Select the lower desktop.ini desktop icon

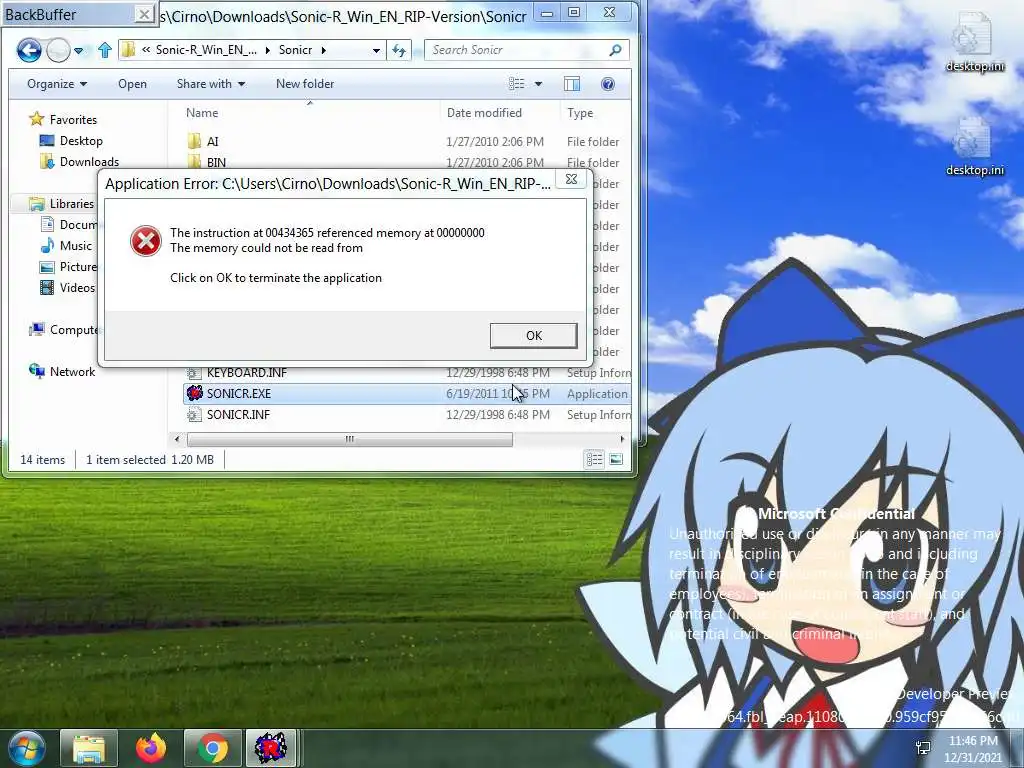974,146
